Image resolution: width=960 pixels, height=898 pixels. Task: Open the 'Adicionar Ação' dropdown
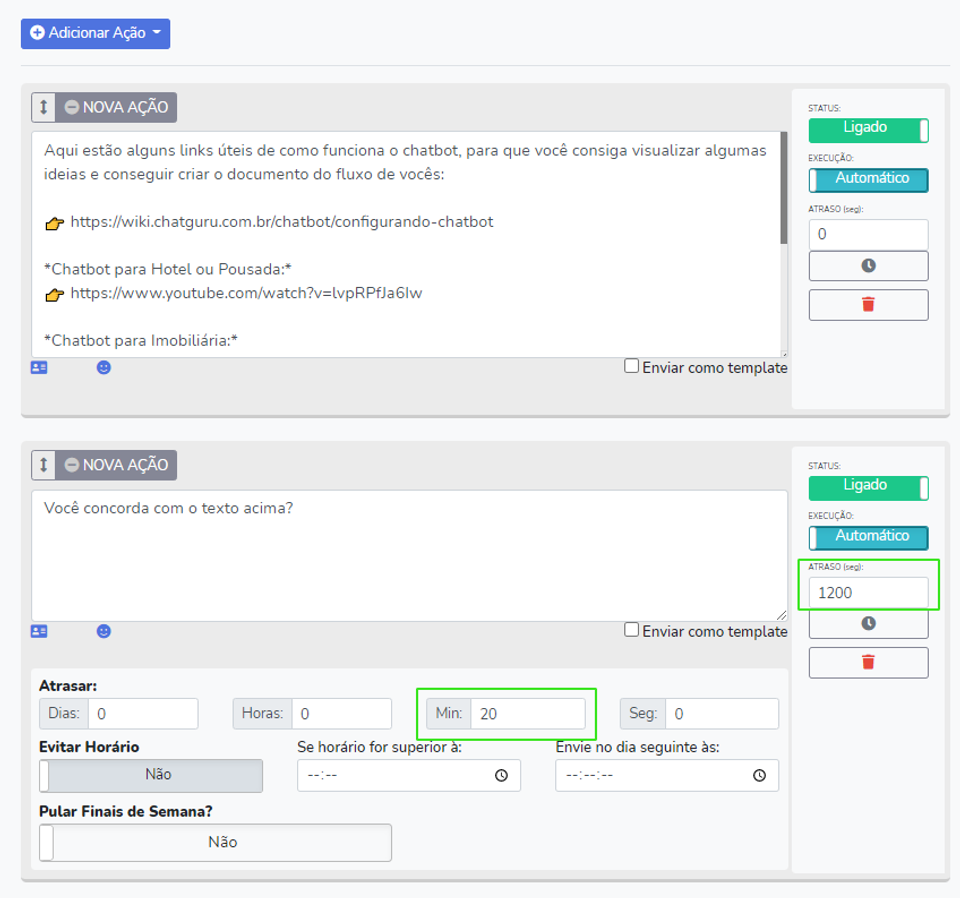pyautogui.click(x=95, y=33)
